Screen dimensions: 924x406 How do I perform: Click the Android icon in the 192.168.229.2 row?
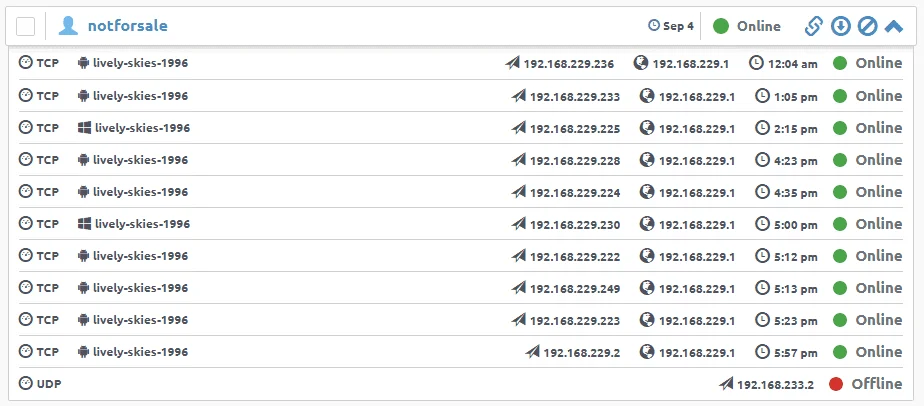coord(83,352)
